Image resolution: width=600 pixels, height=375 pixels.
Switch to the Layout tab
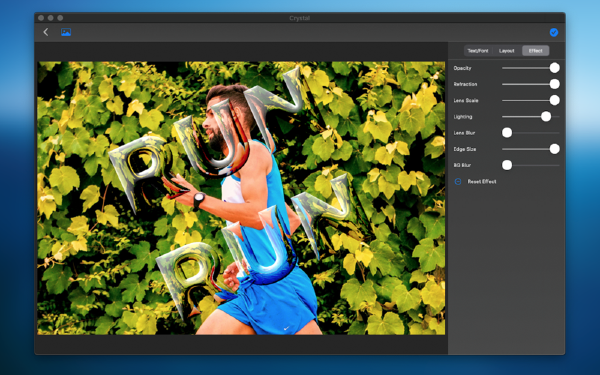coord(507,51)
